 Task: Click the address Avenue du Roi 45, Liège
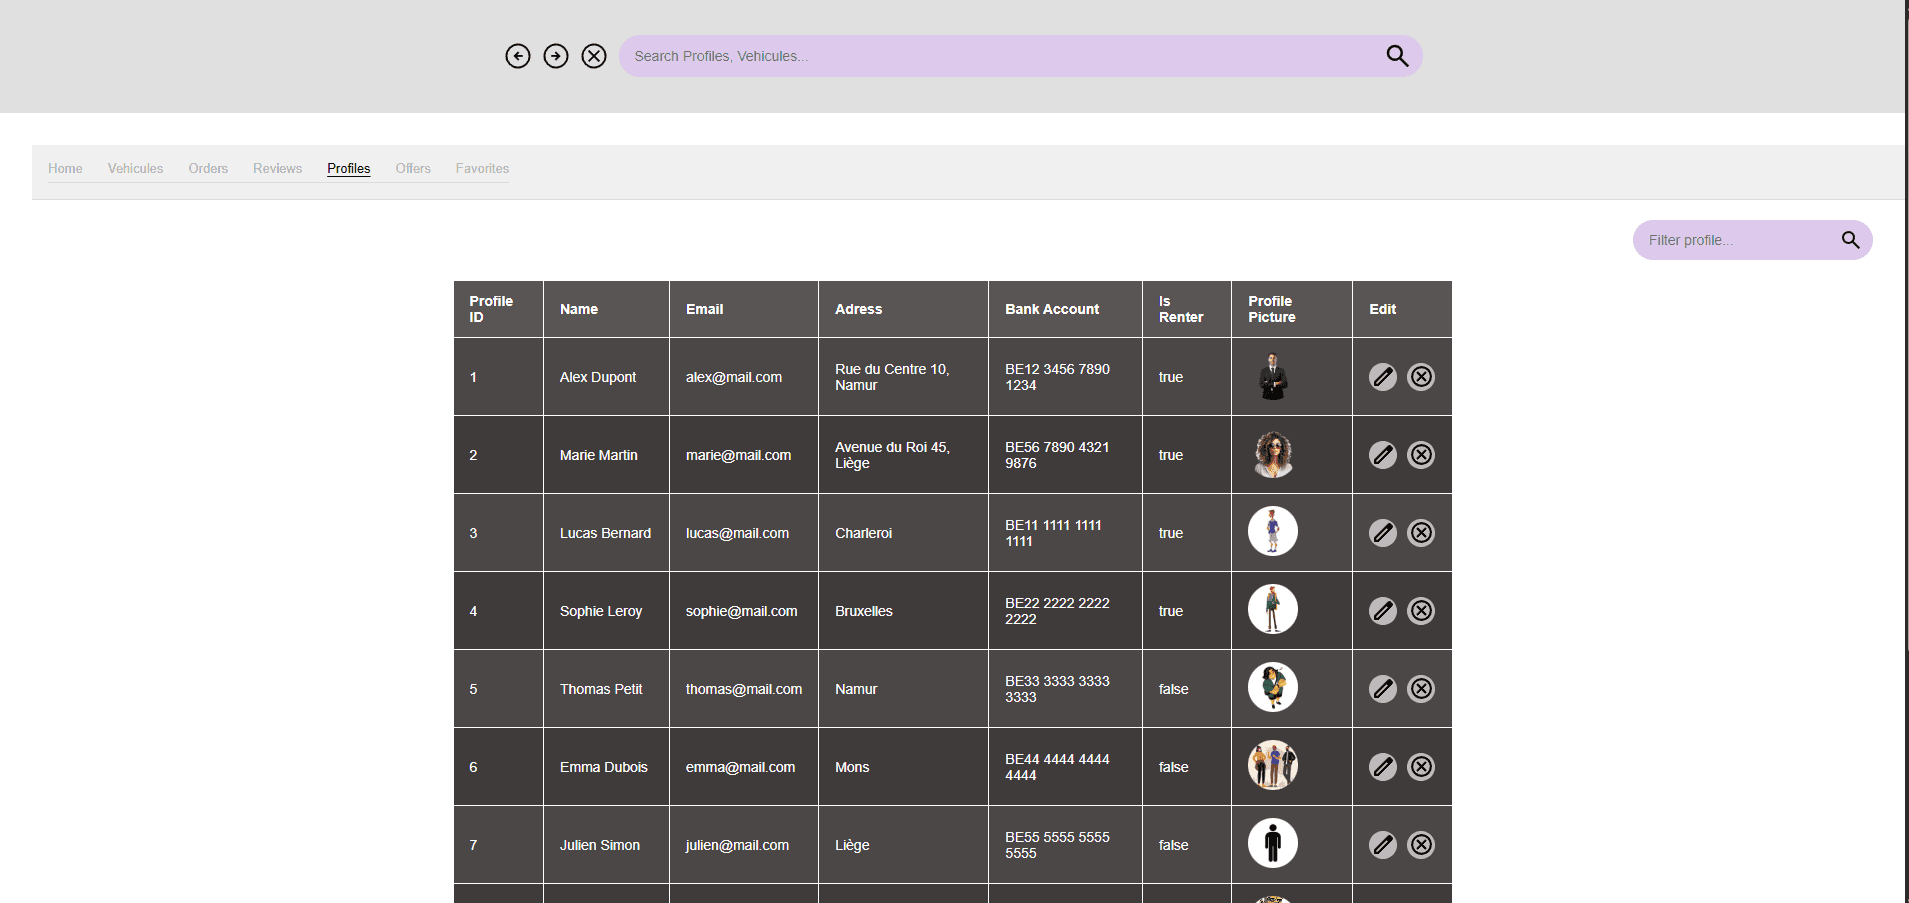[x=892, y=455]
